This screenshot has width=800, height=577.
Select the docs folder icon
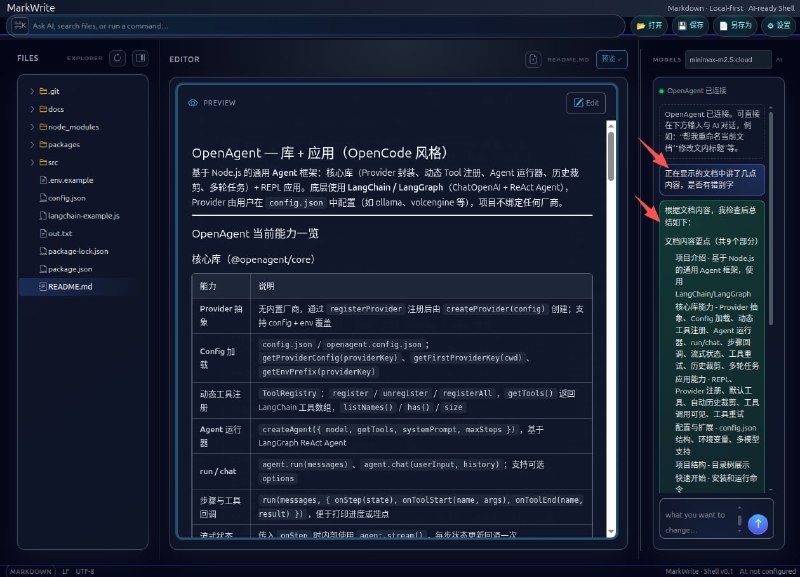43,109
